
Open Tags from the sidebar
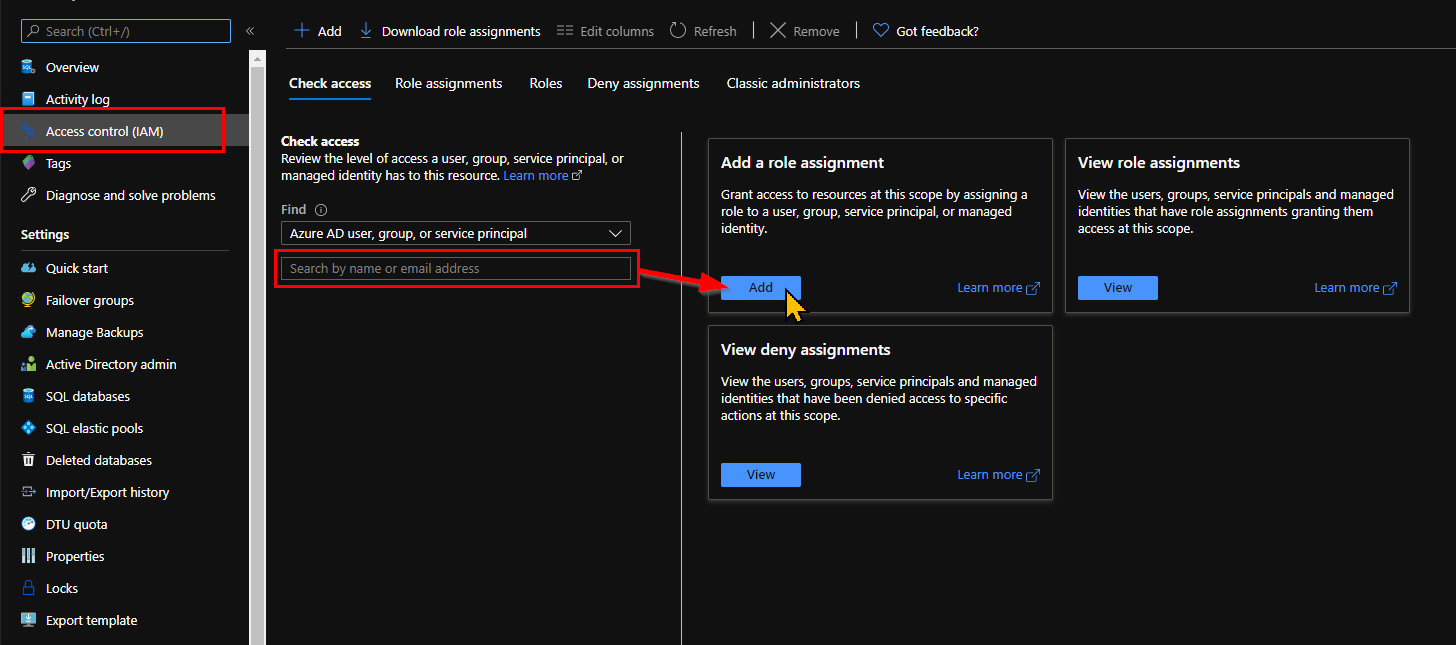pos(28,163)
